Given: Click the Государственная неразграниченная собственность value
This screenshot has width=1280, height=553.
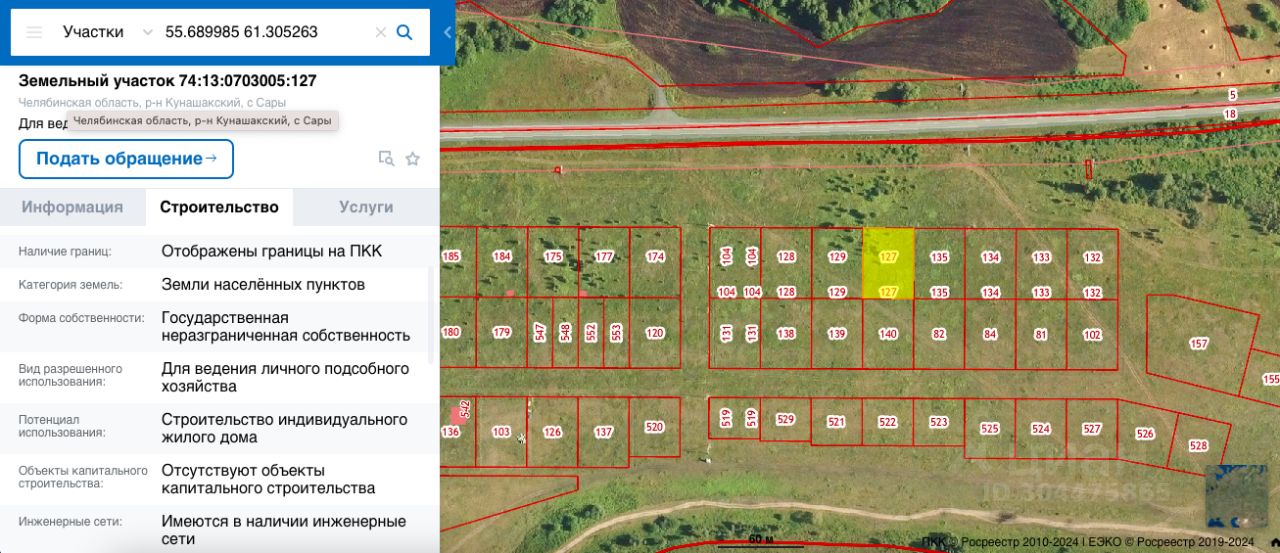Looking at the screenshot, I should click(x=286, y=326).
